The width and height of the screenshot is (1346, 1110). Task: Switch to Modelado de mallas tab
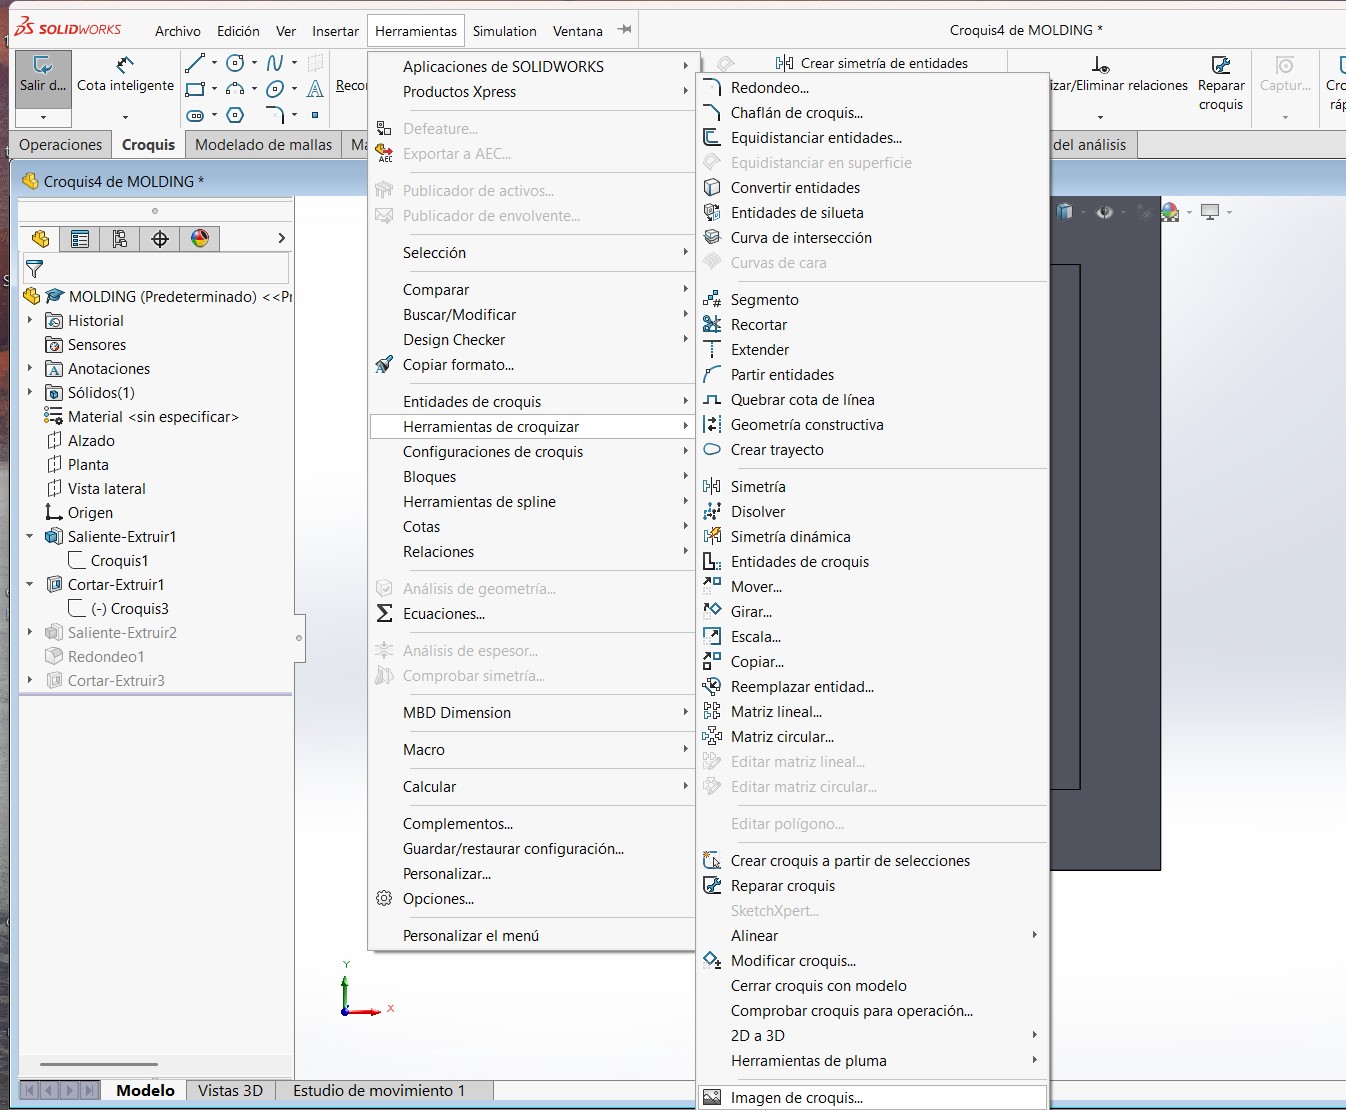click(263, 145)
